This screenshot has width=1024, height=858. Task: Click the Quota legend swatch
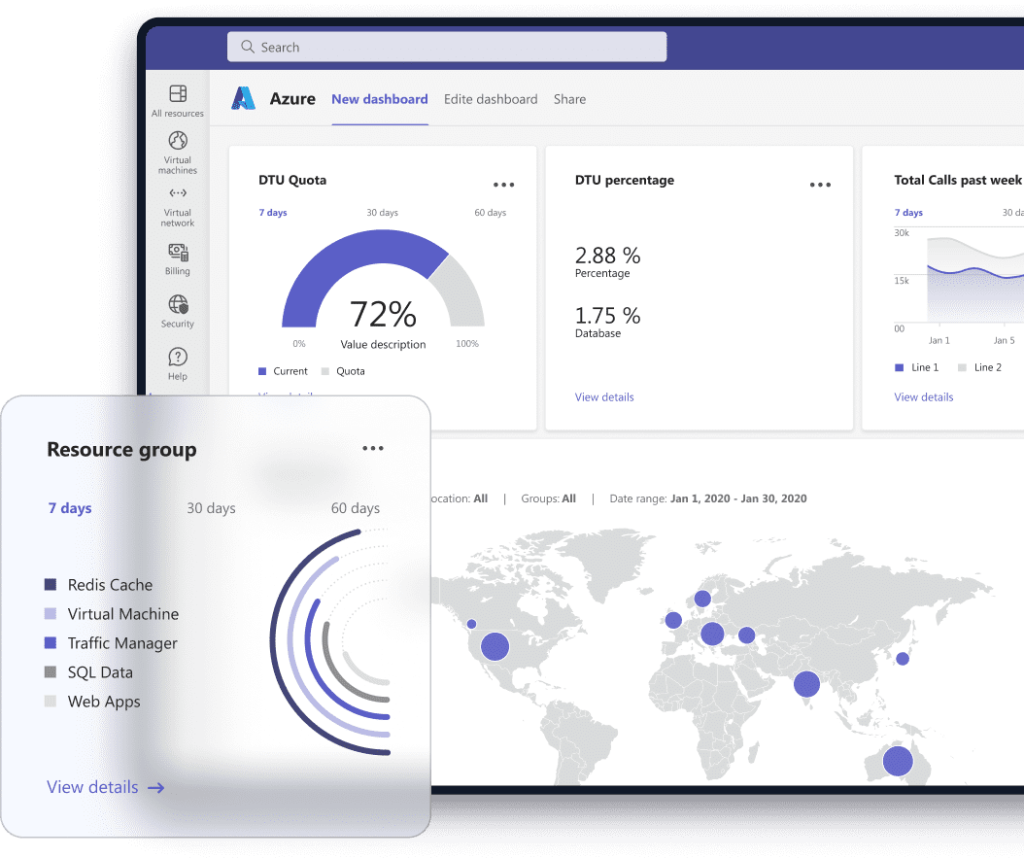[x=325, y=372]
